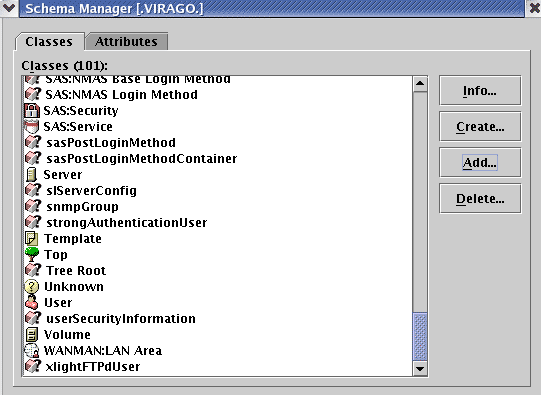Click the Delete... button

point(480,199)
